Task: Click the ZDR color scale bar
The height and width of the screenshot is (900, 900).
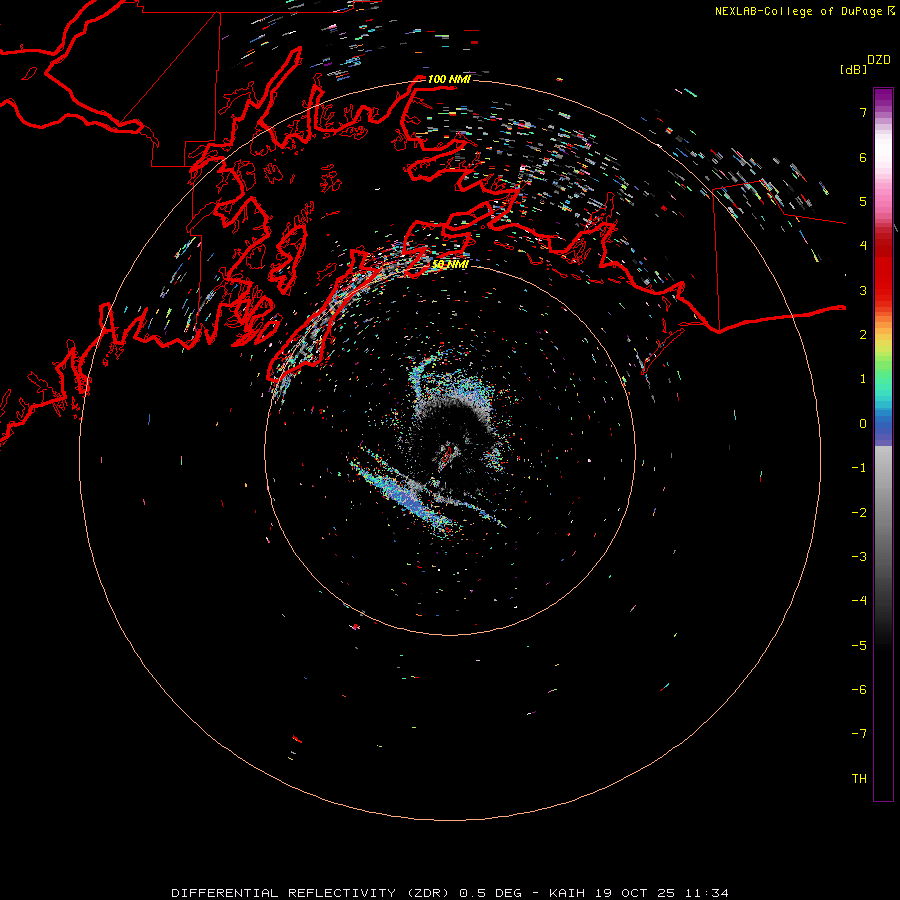Action: point(883,444)
